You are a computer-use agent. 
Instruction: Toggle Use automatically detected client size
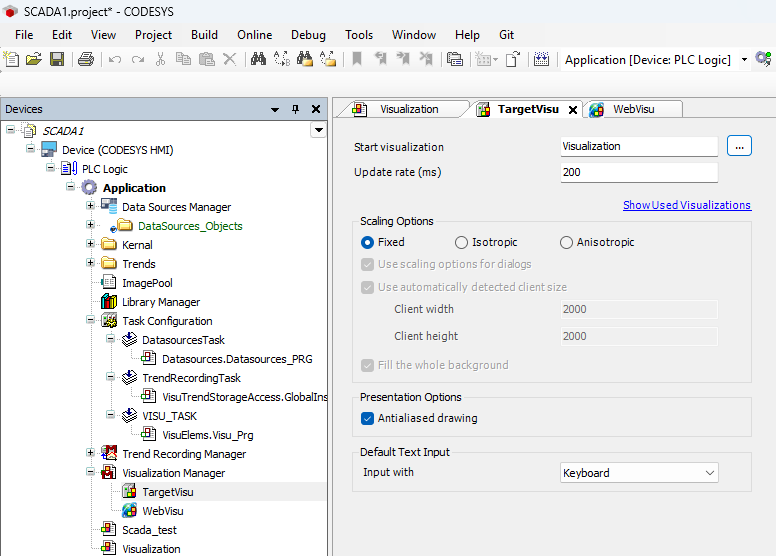point(367,287)
